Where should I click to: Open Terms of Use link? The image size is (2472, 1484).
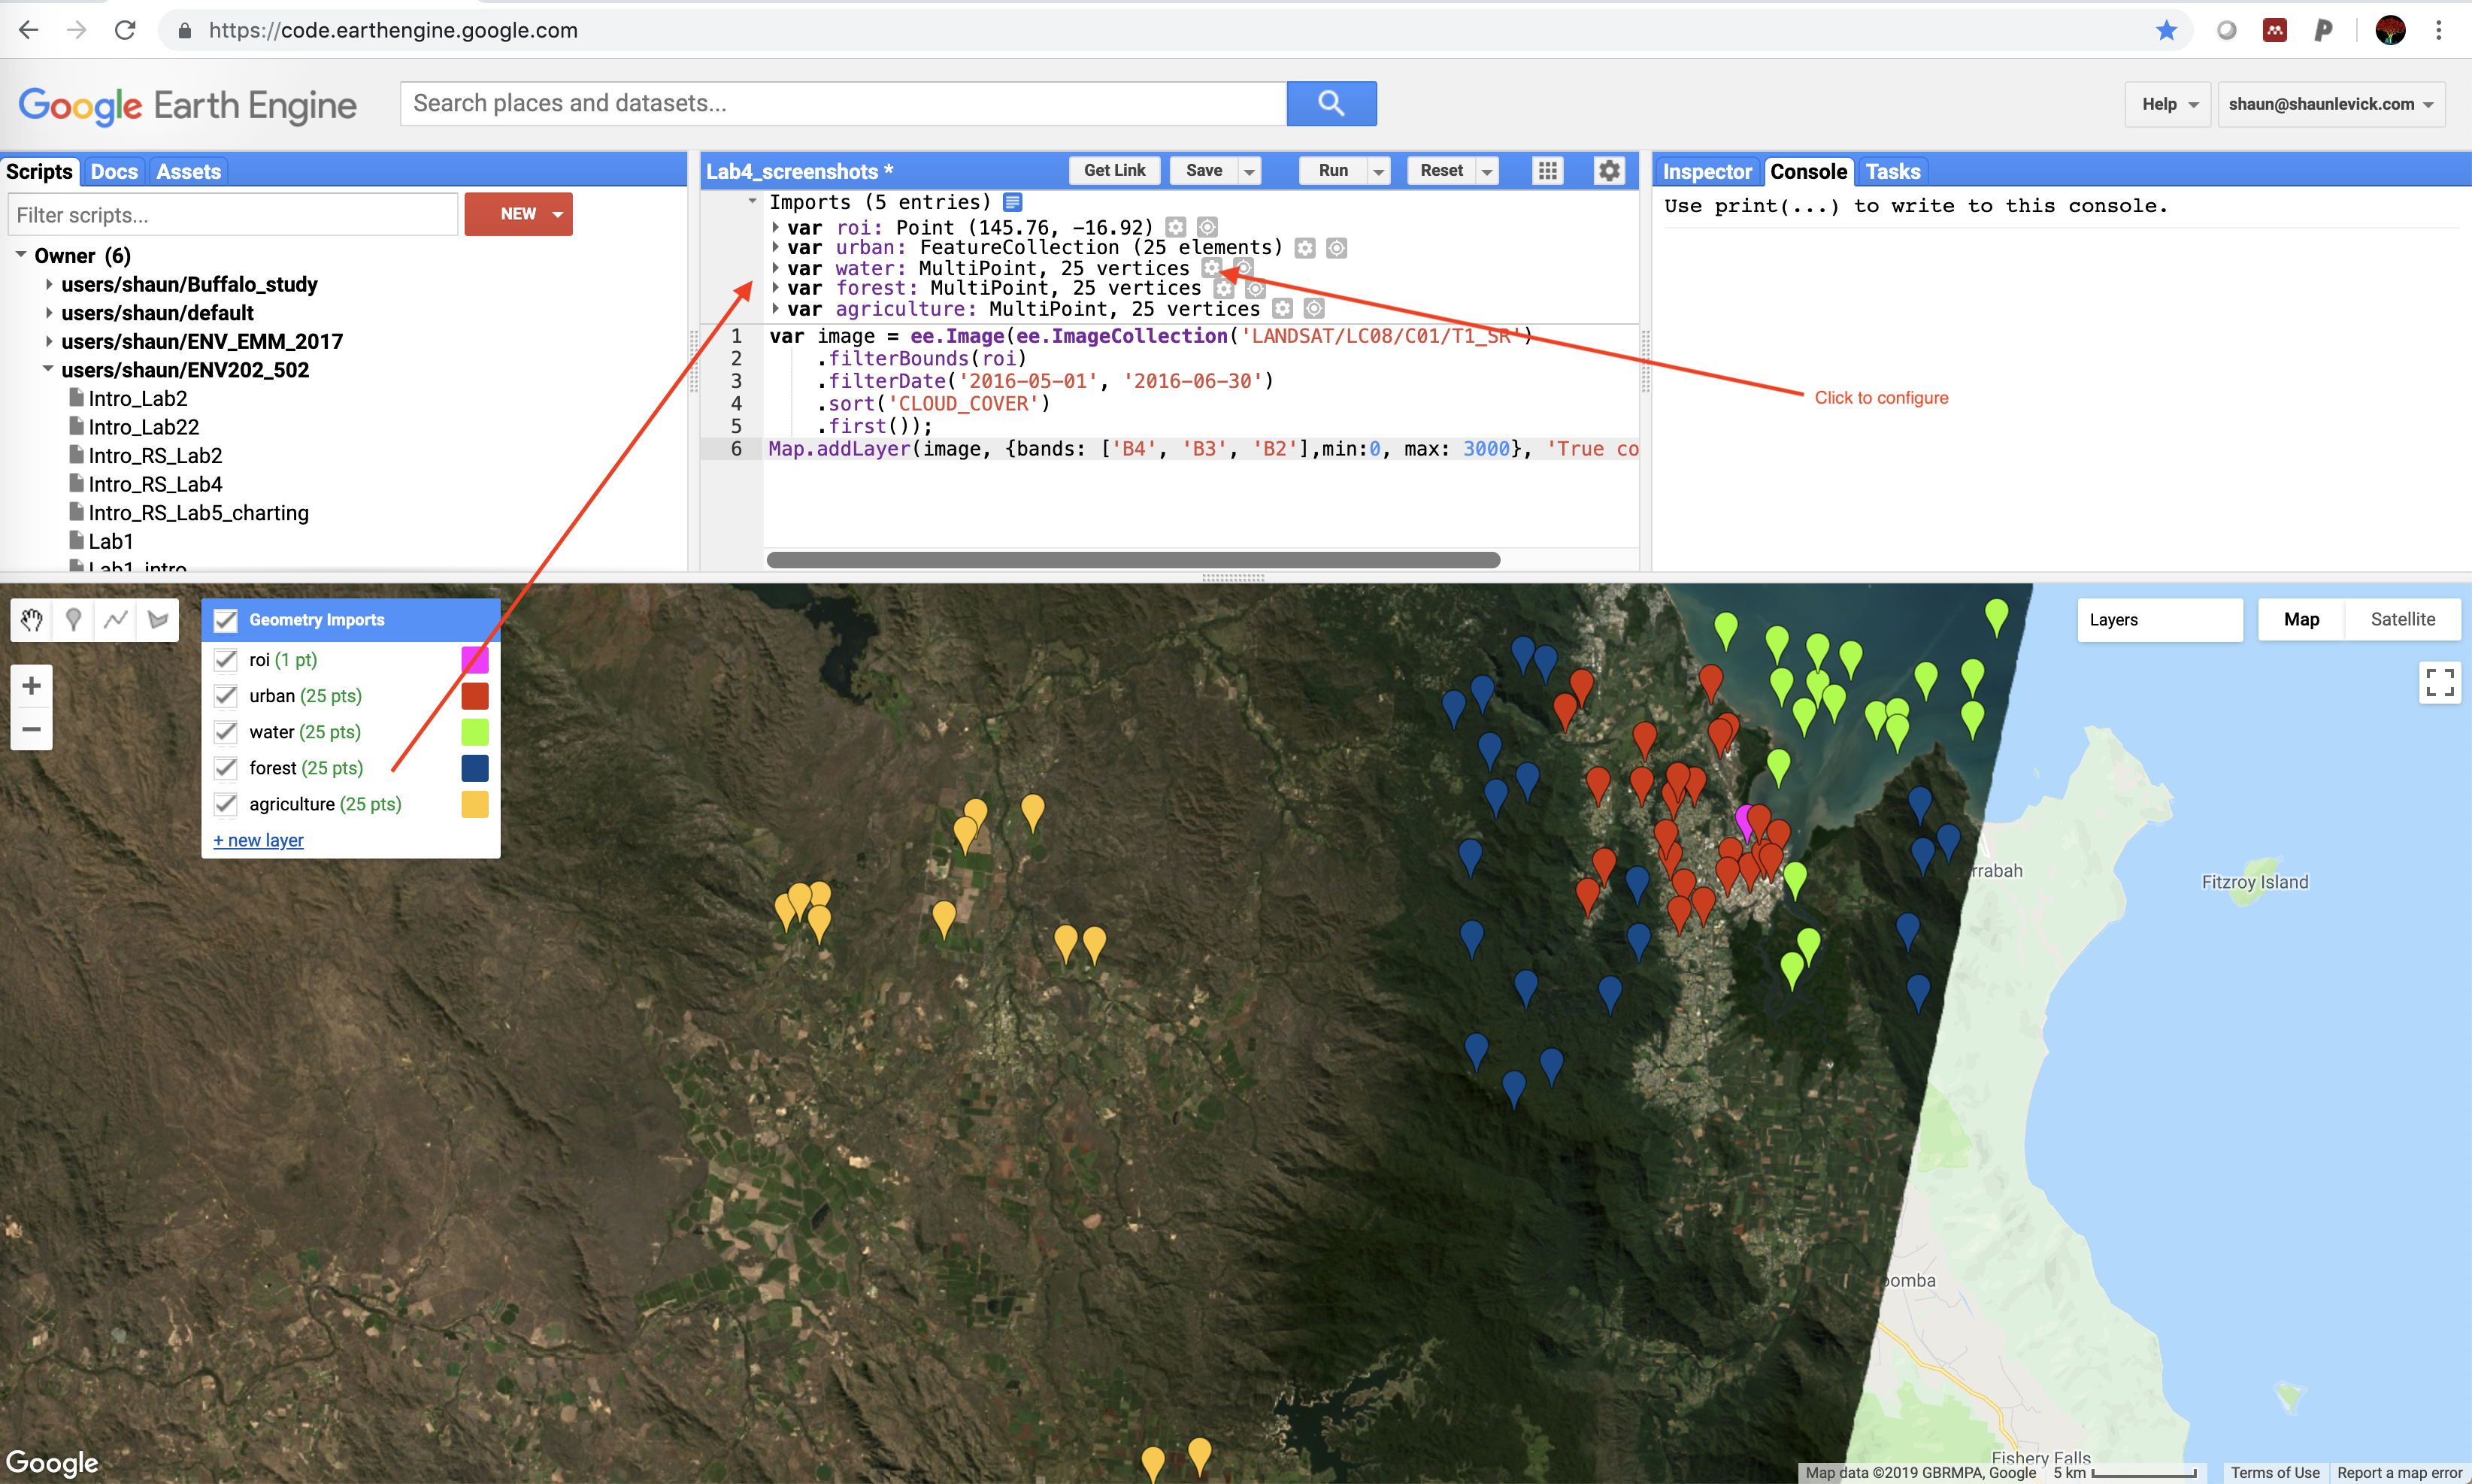pyautogui.click(x=2275, y=1473)
